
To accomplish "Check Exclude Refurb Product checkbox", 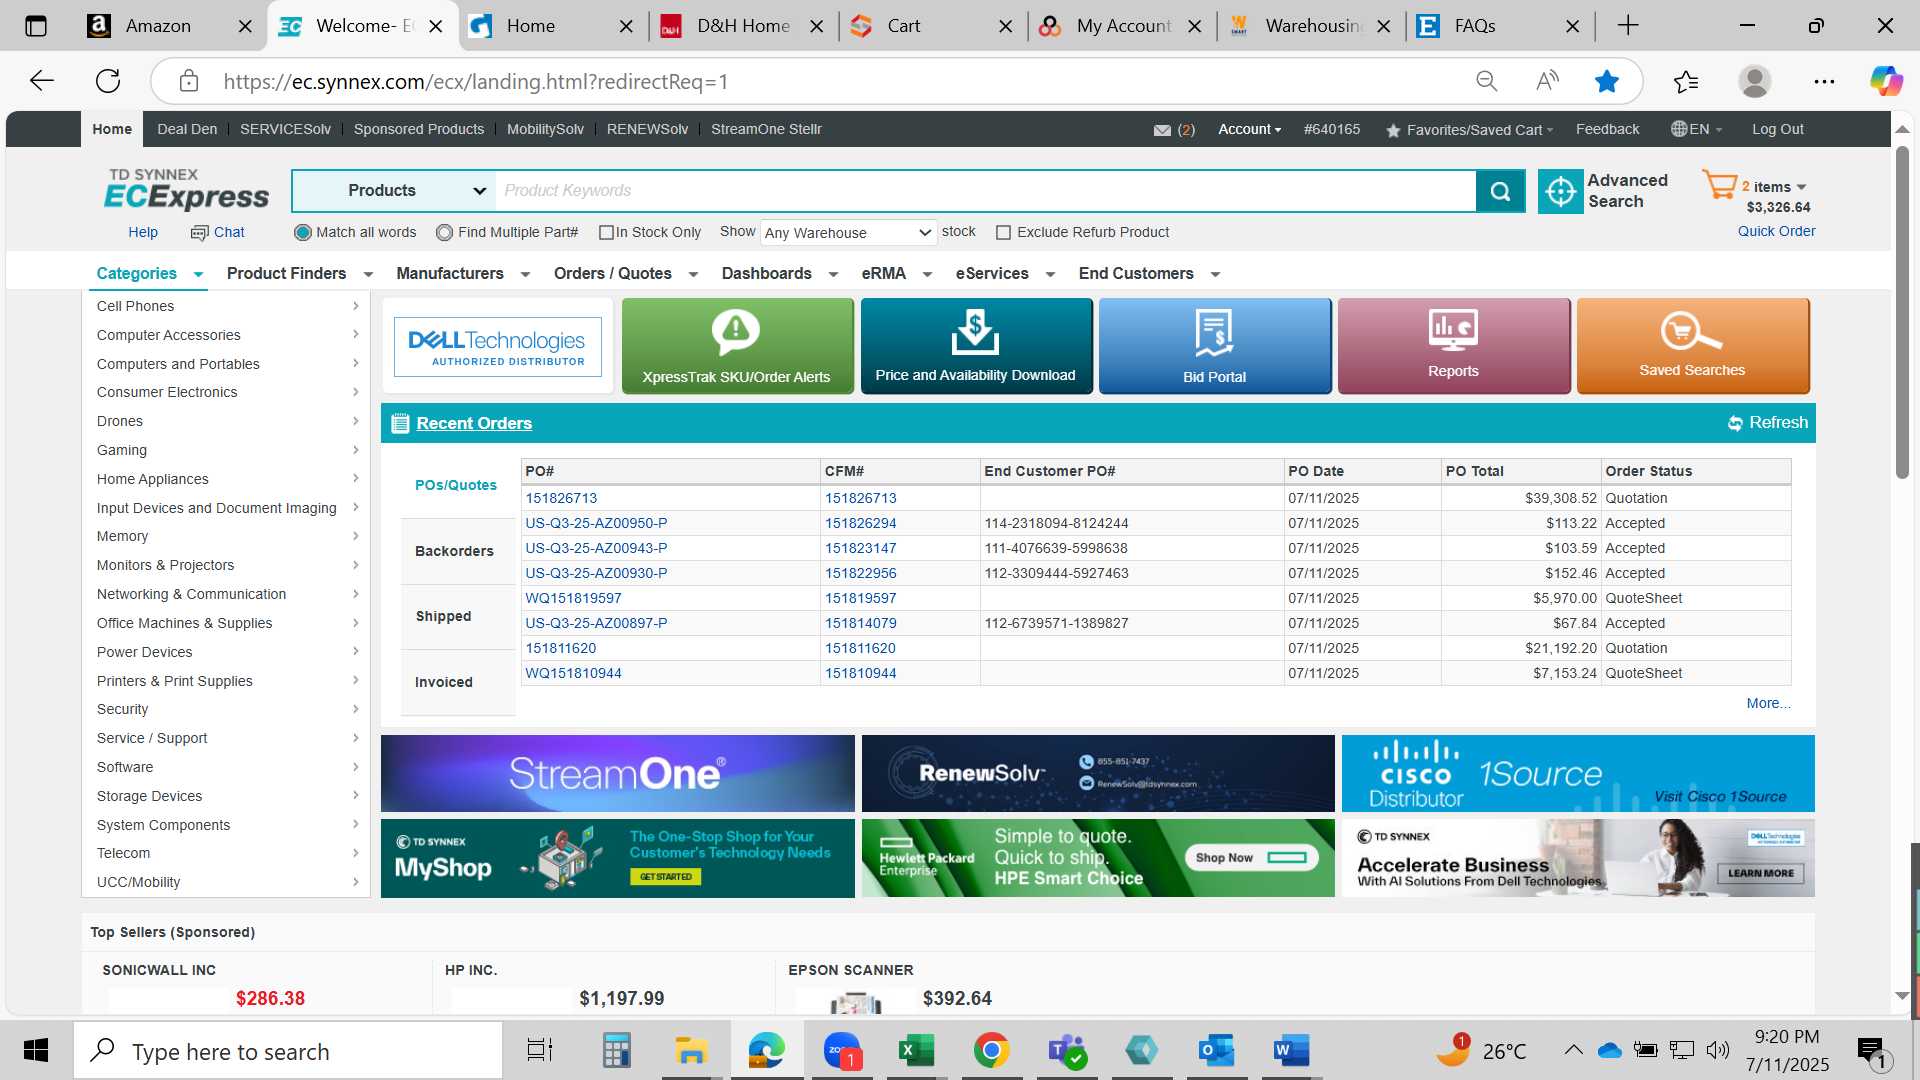I will [x=1003, y=232].
